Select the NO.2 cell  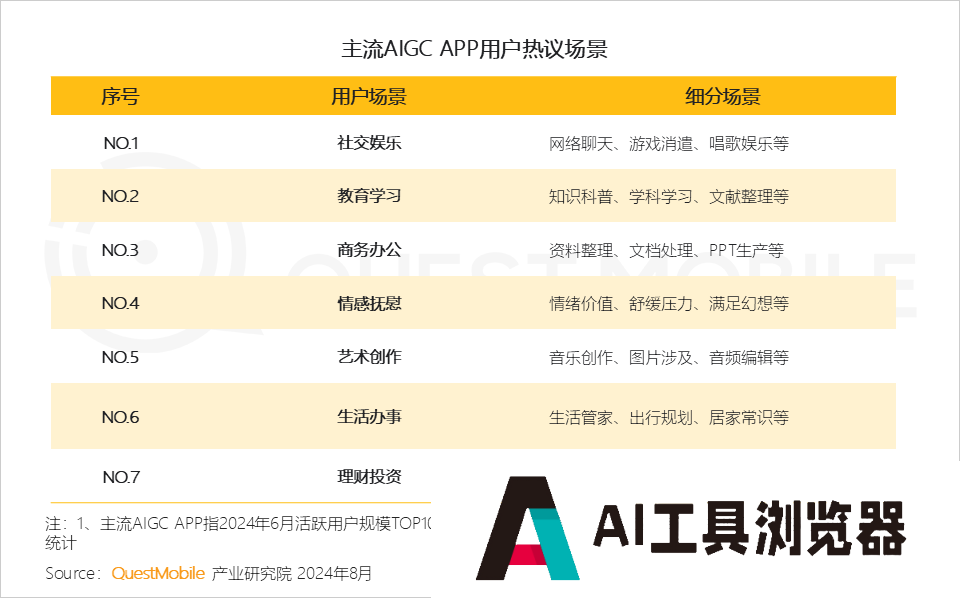(x=120, y=196)
